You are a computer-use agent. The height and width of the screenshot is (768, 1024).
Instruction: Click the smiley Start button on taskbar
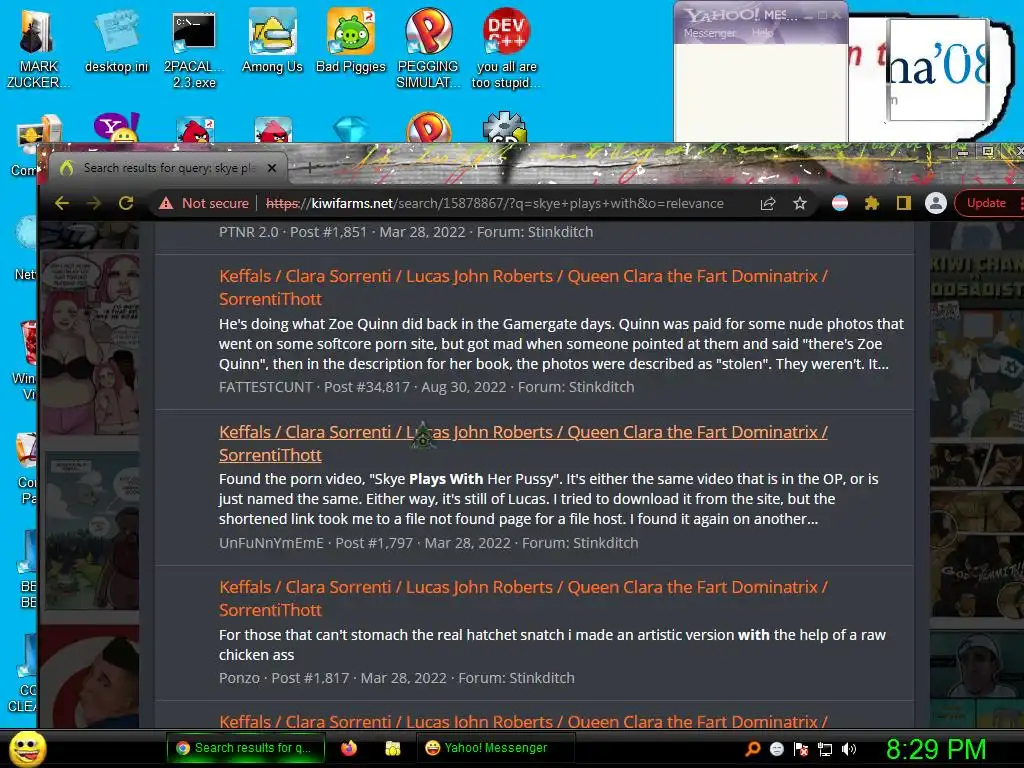27,748
